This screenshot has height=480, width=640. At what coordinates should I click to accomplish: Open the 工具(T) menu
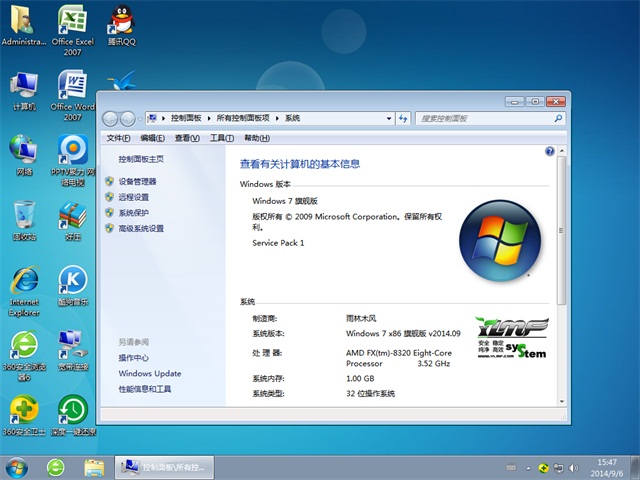point(222,138)
